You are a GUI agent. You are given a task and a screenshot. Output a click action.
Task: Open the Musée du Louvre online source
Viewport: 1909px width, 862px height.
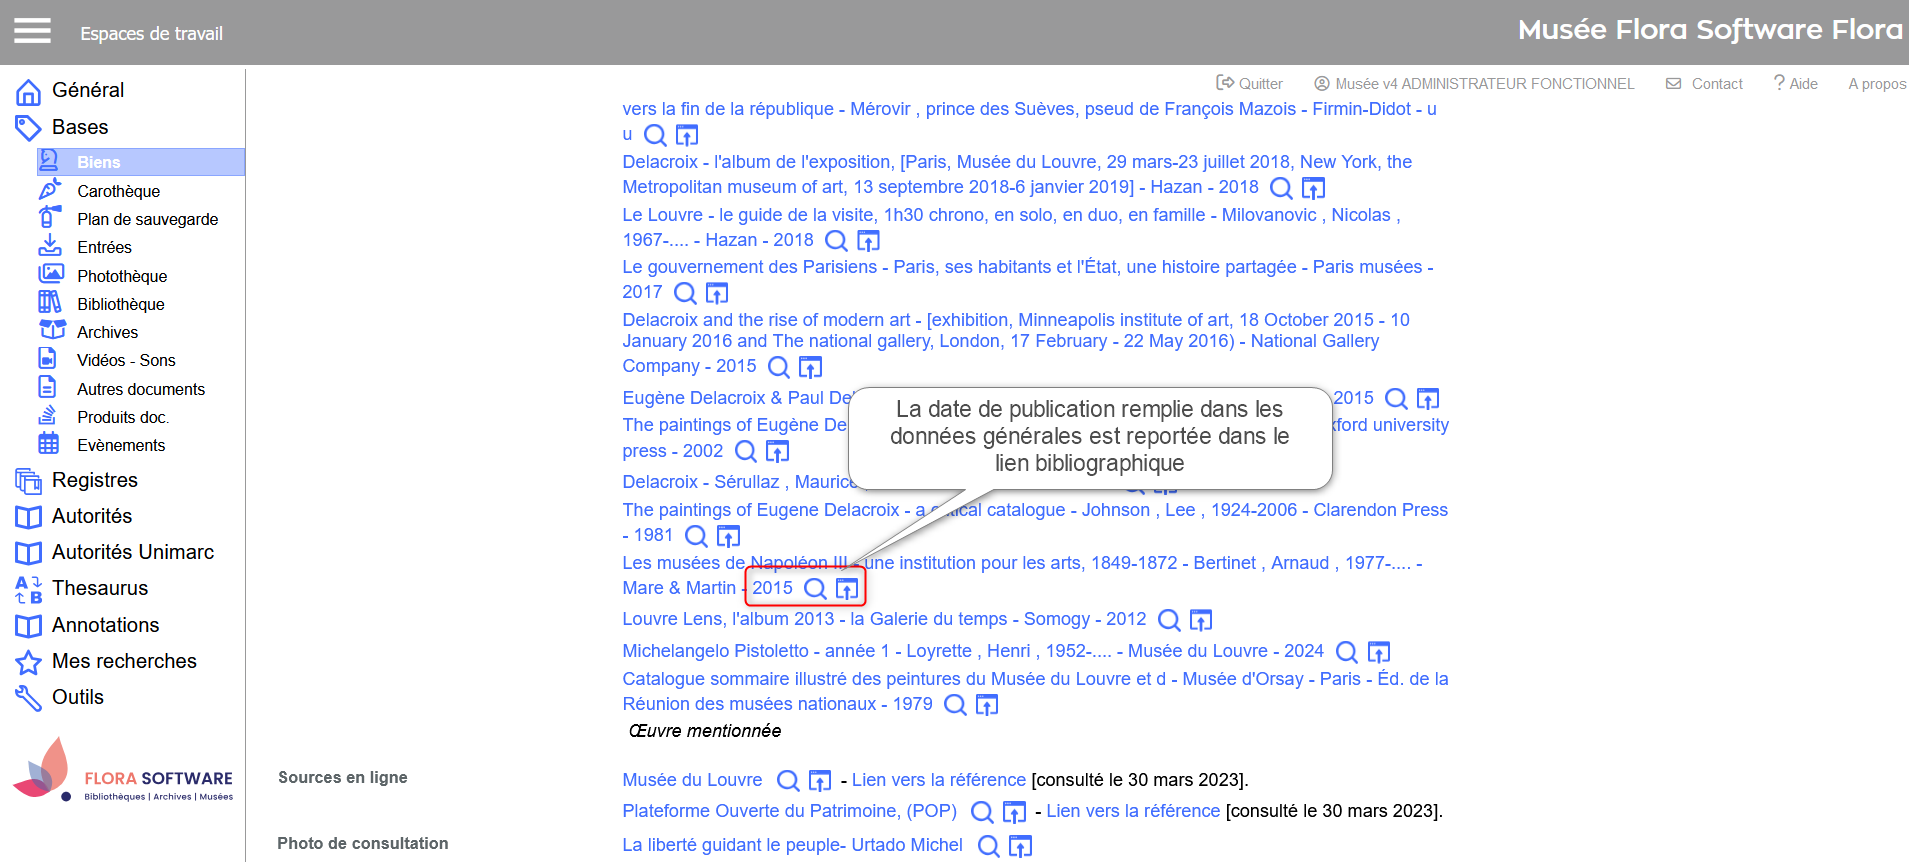(x=692, y=779)
